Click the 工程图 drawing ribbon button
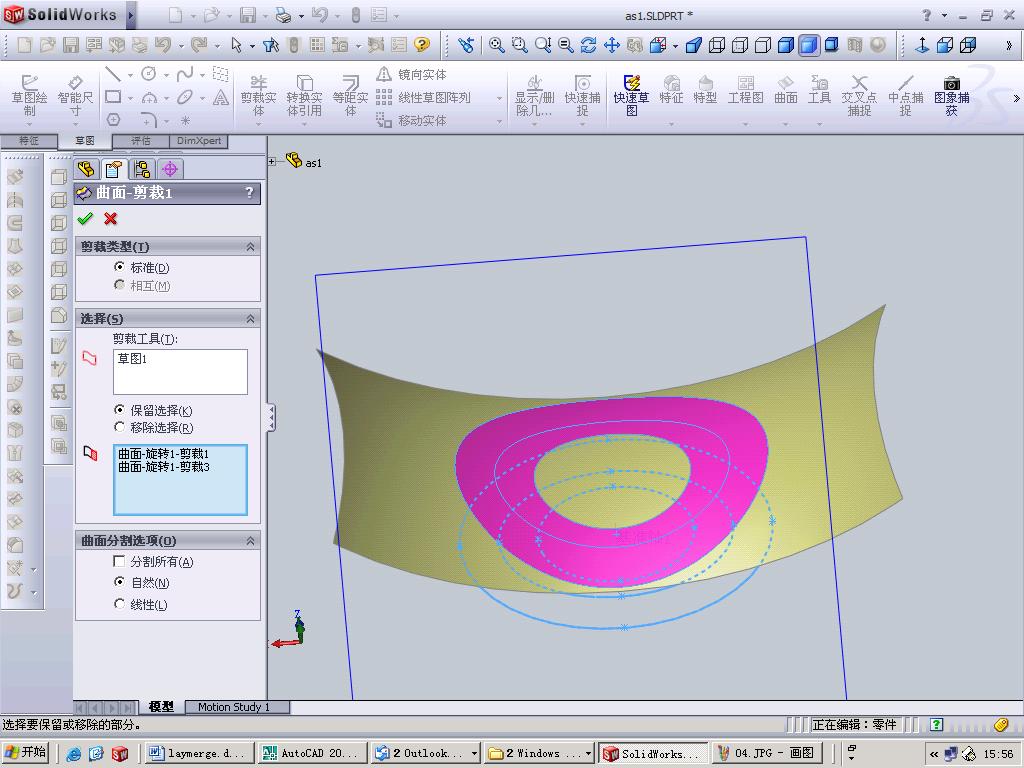The height and width of the screenshot is (768, 1024). [x=746, y=91]
